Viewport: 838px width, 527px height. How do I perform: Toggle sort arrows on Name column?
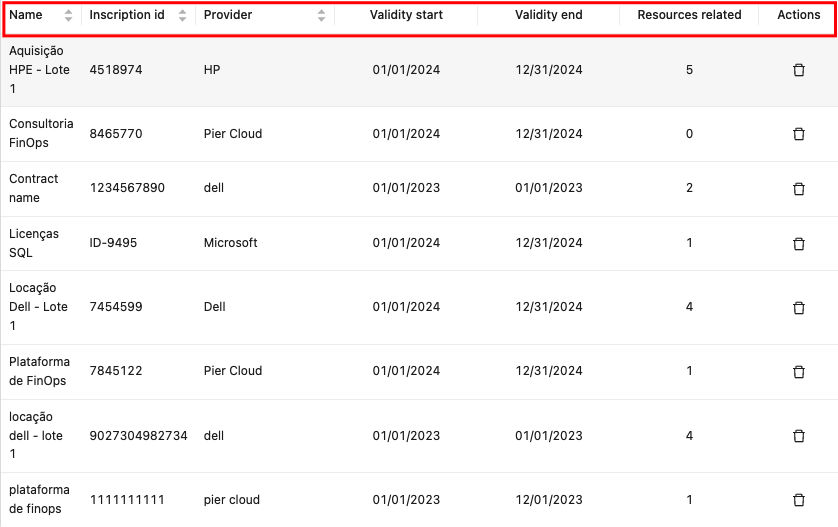(68, 16)
